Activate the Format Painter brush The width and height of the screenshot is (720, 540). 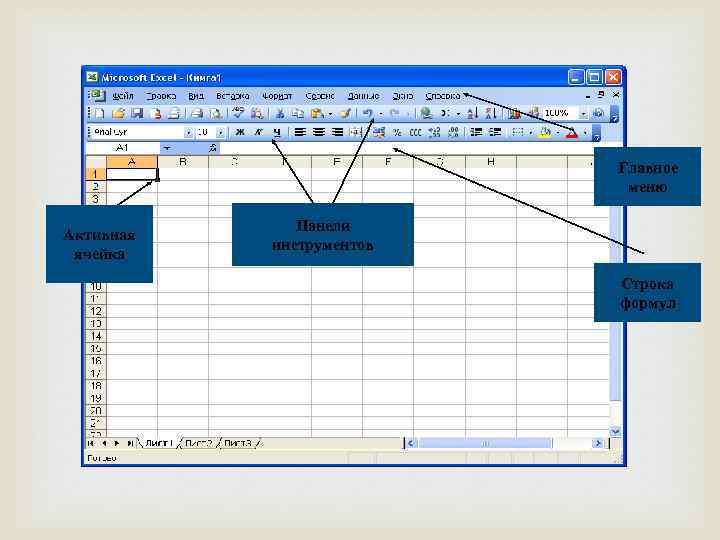[346, 113]
